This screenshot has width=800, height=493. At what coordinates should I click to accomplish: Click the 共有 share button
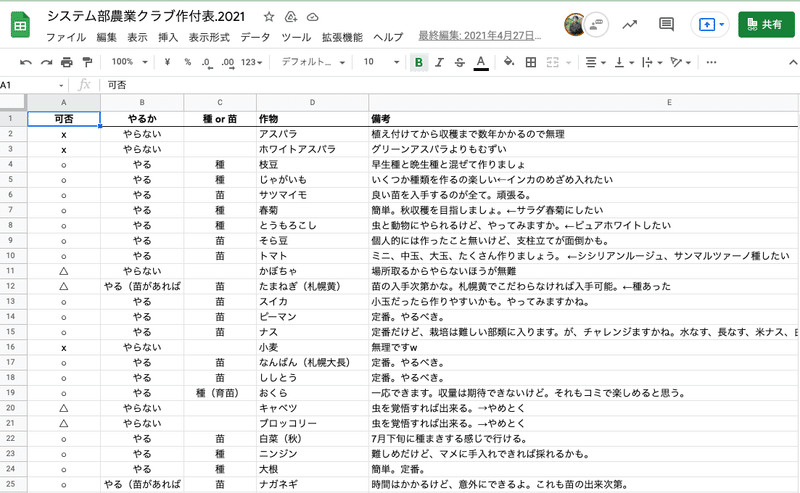766,24
